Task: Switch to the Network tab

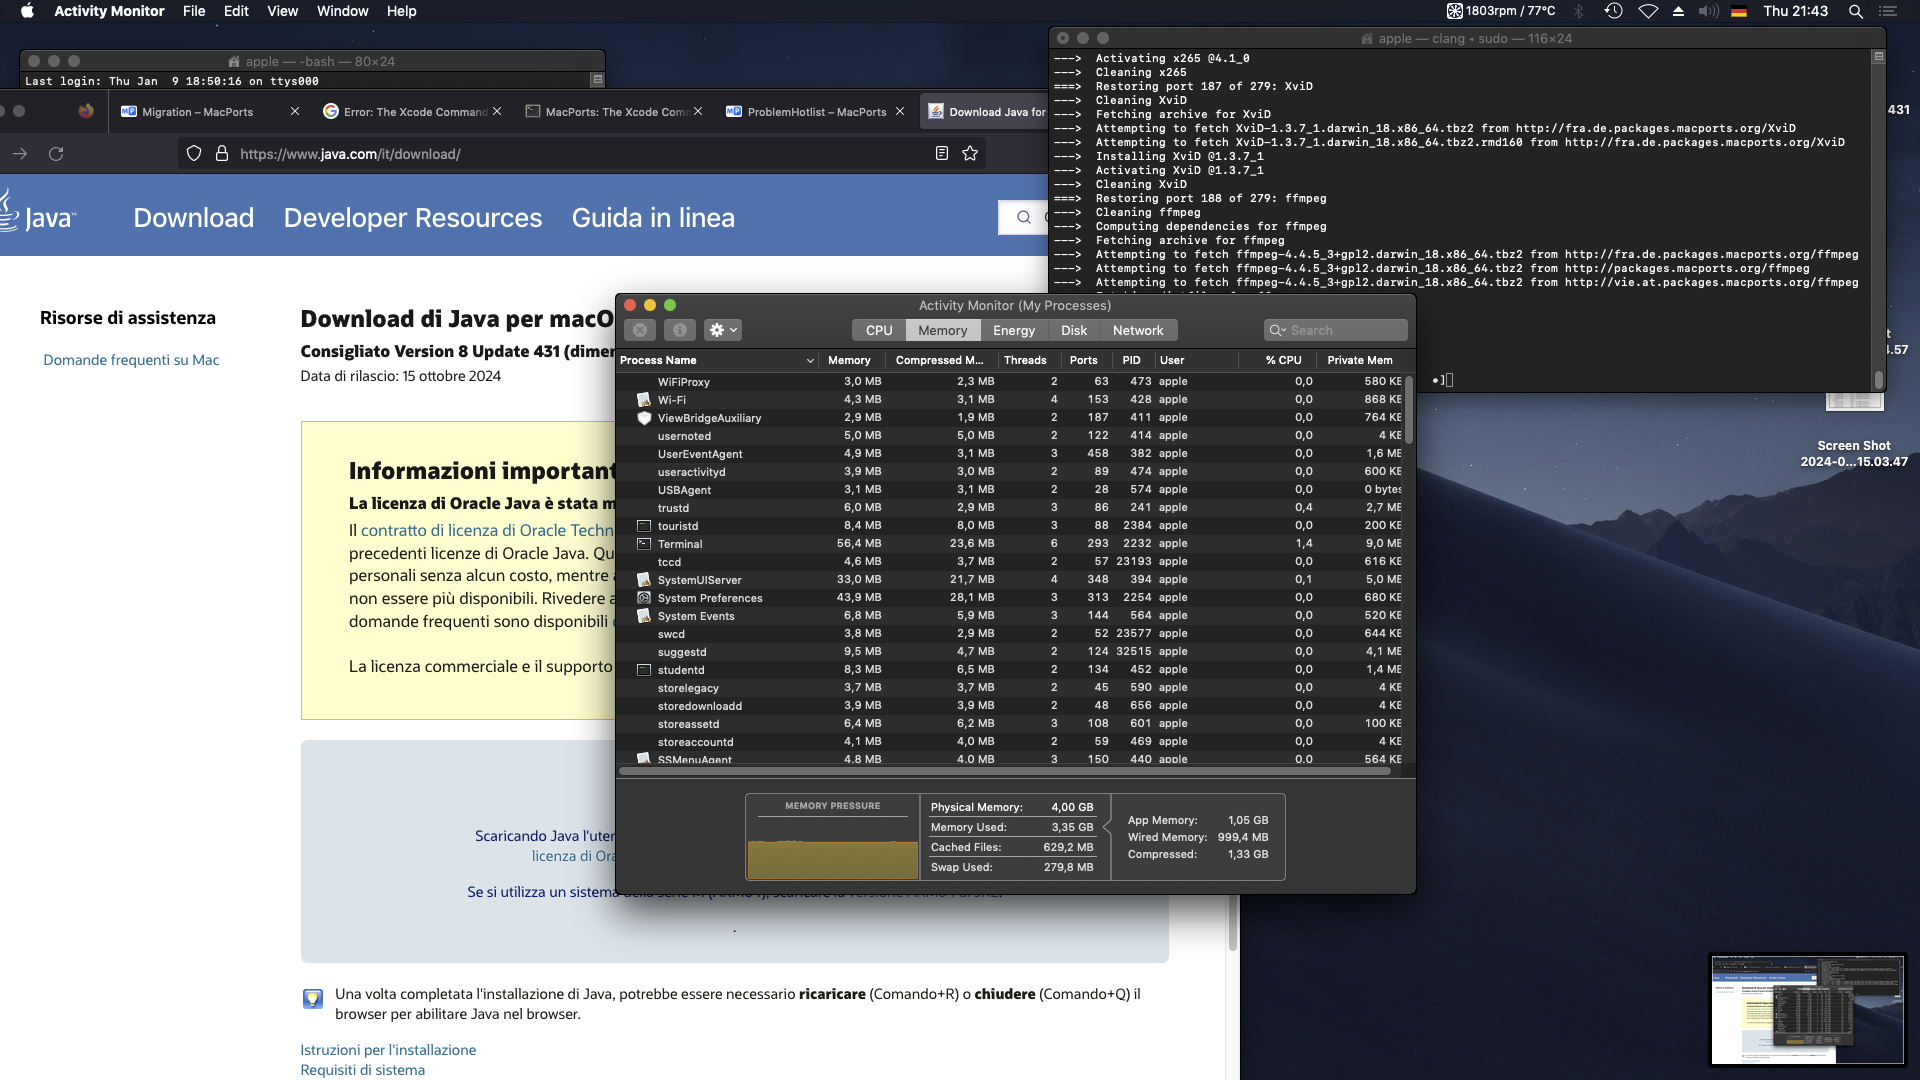Action: pyautogui.click(x=1138, y=330)
